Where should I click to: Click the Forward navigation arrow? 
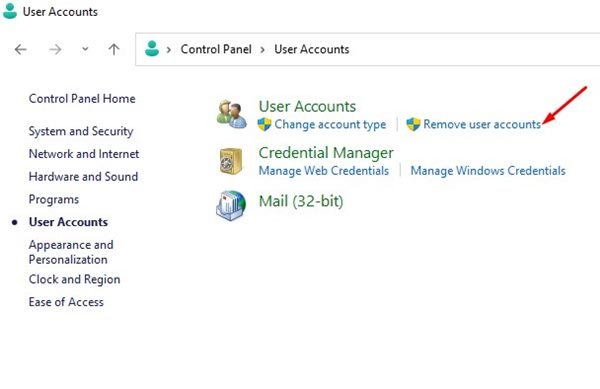(x=55, y=49)
